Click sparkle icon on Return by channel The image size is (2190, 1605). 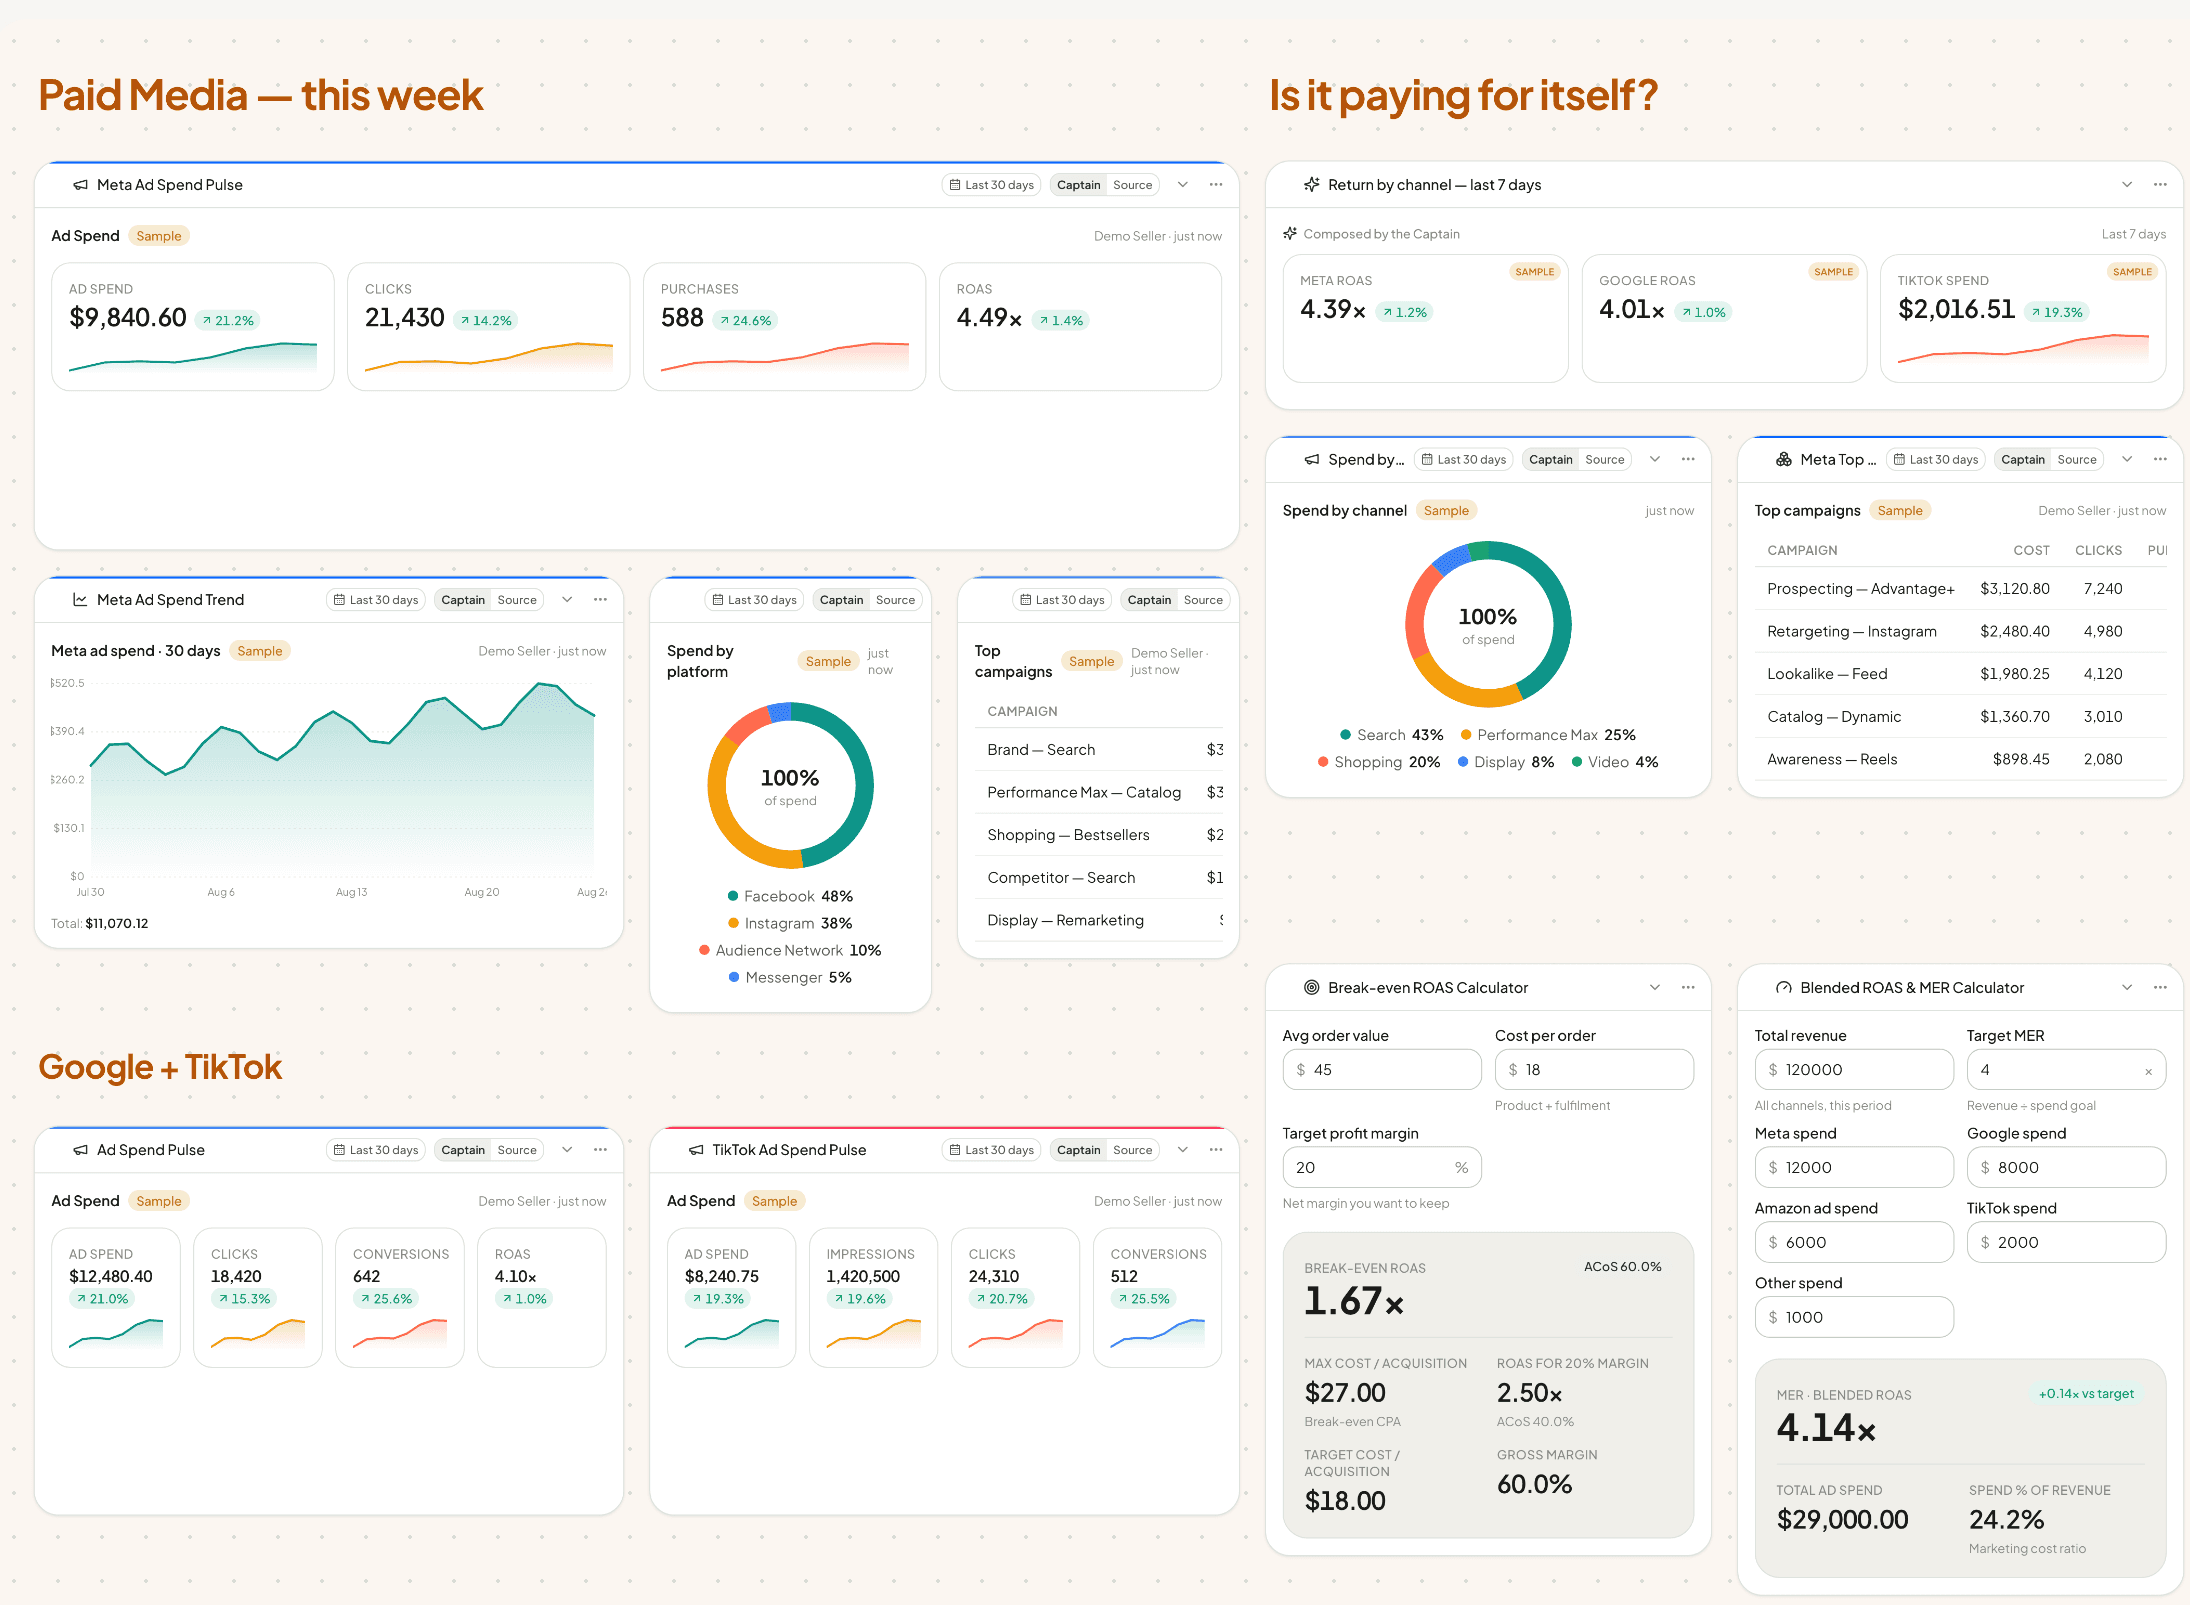coord(1312,185)
